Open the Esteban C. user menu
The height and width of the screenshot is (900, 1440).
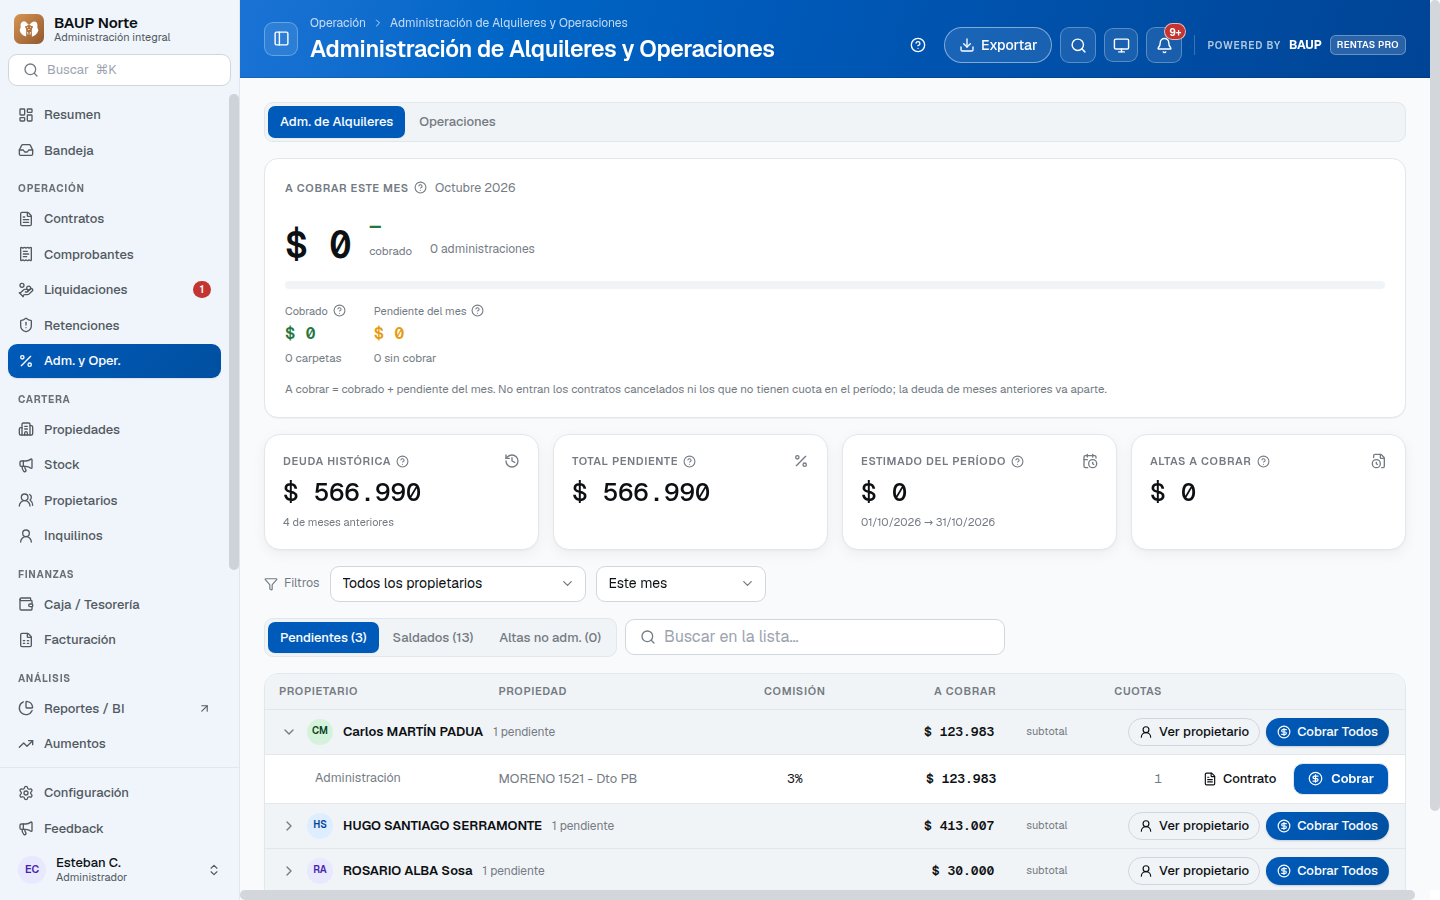(120, 870)
